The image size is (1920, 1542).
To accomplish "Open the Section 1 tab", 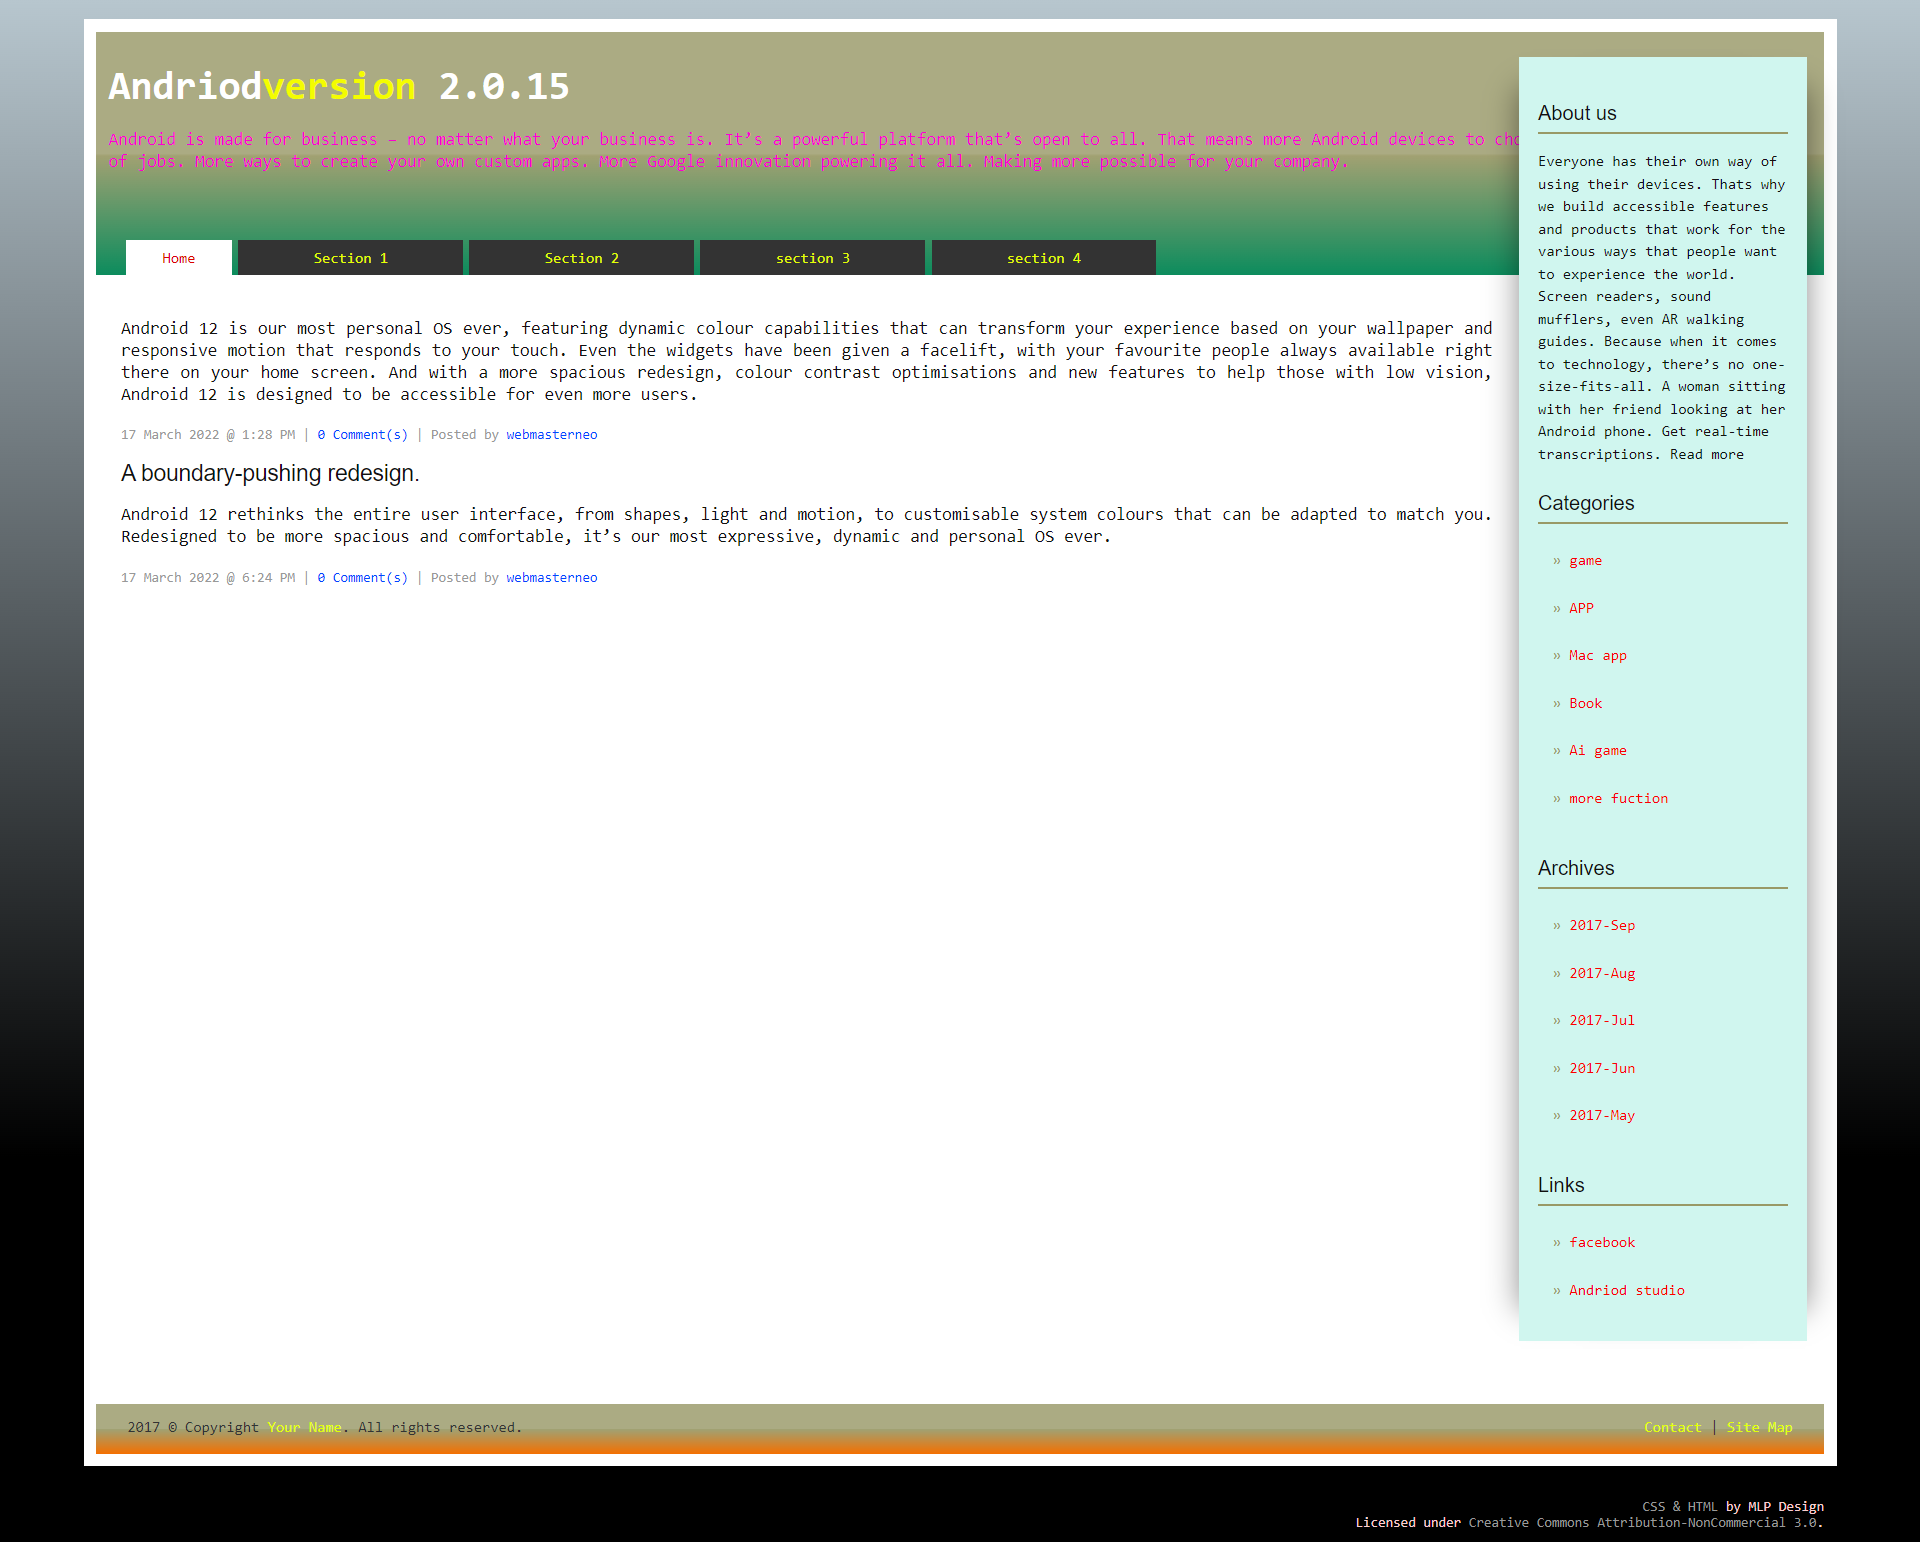I will (x=349, y=258).
